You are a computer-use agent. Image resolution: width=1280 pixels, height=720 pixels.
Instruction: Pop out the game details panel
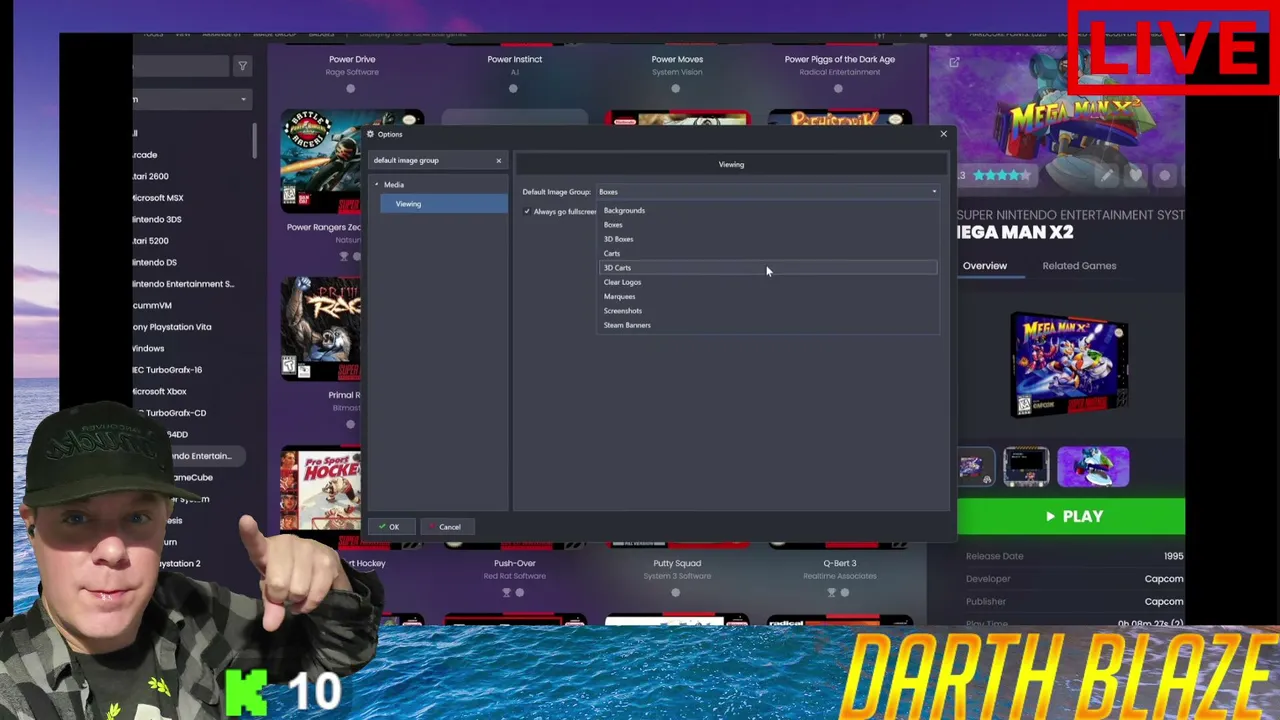[954, 63]
